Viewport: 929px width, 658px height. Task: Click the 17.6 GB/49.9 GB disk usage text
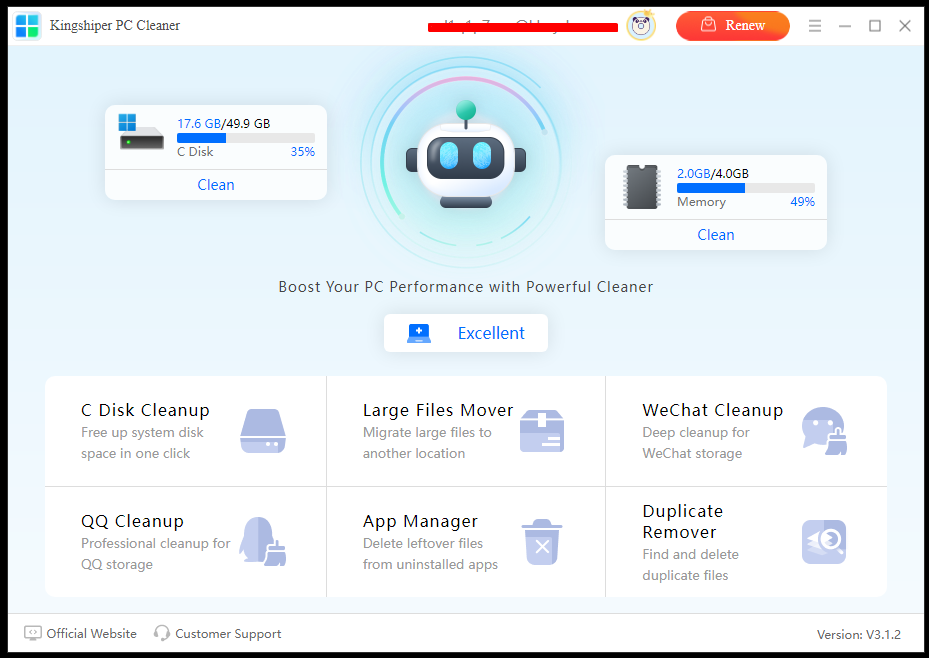(223, 124)
